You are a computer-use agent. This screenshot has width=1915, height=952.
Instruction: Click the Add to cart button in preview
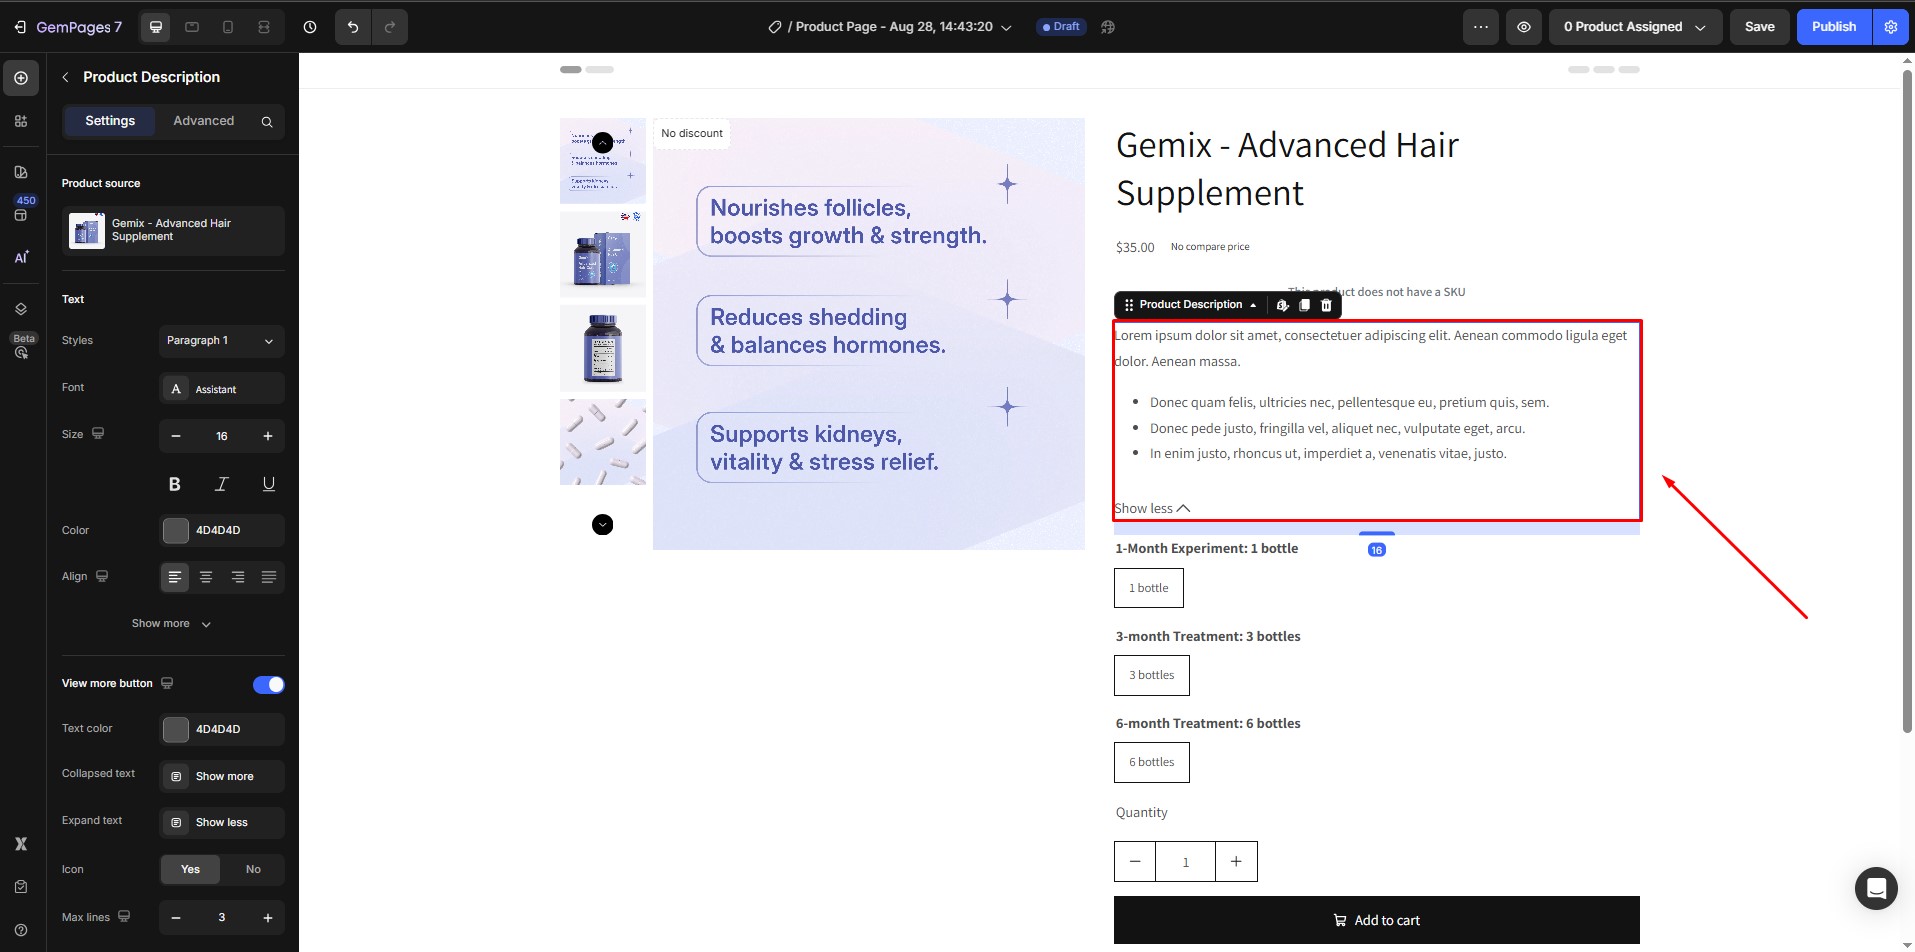point(1376,919)
